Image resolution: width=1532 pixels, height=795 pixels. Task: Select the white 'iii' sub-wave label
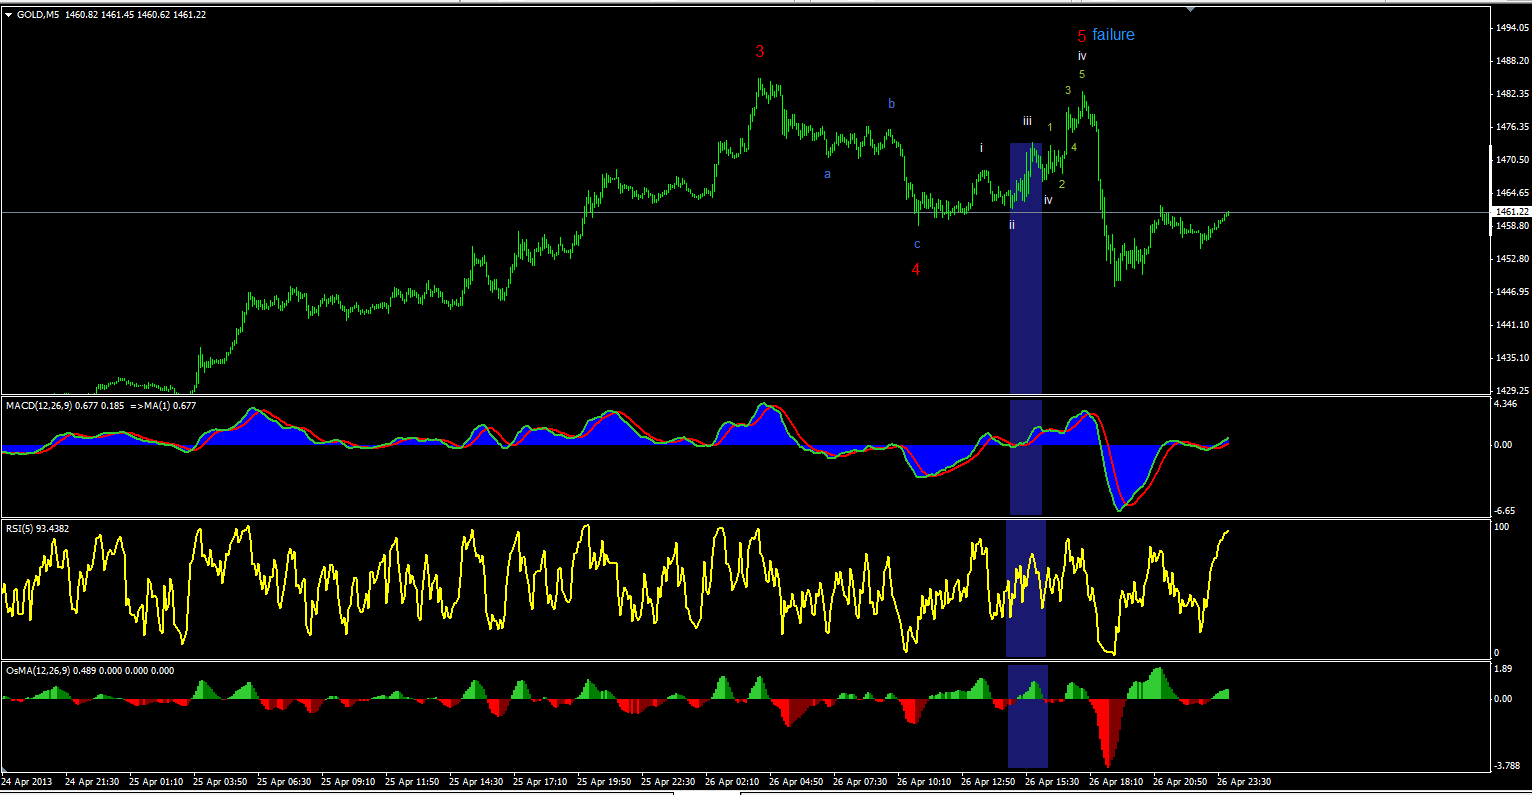click(1027, 121)
